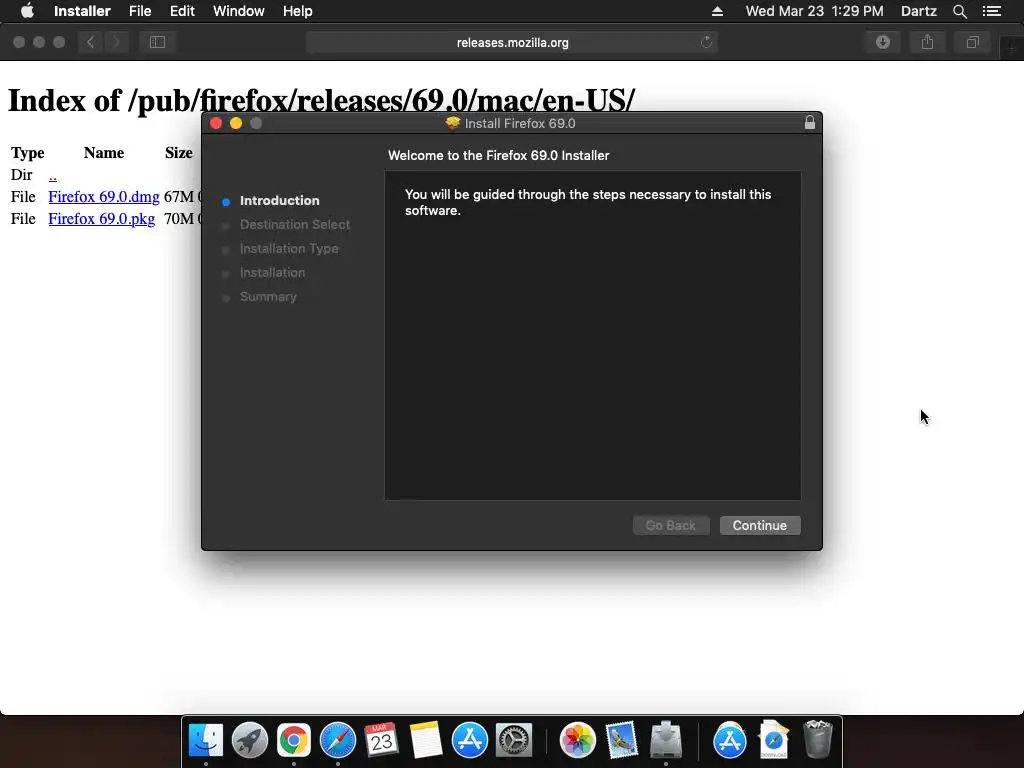Open Safari compass icon in Dock

click(x=338, y=741)
